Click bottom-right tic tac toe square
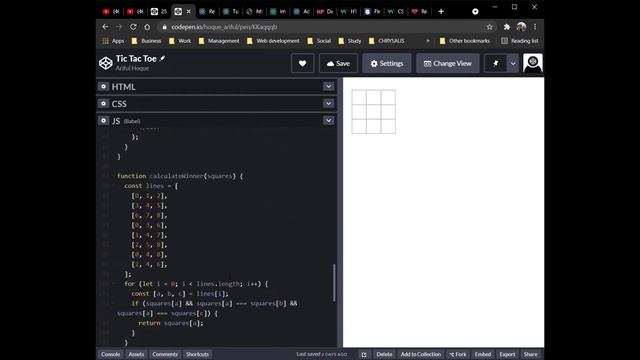Image resolution: width=640 pixels, height=360 pixels. point(388,126)
